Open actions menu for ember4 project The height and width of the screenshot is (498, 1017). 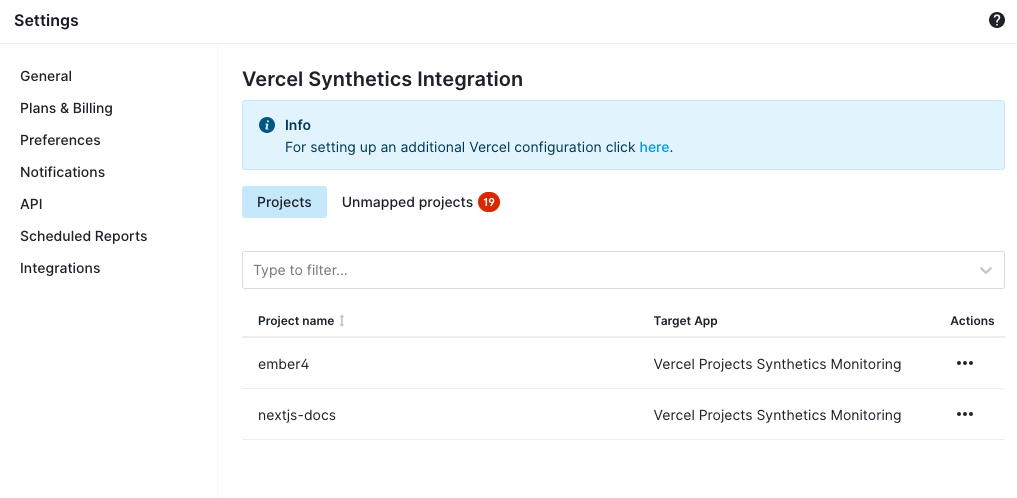[x=964, y=363]
